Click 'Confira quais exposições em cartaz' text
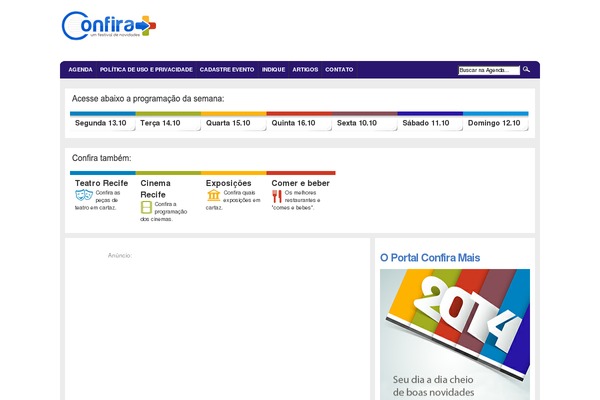The width and height of the screenshot is (600, 400). (233, 200)
